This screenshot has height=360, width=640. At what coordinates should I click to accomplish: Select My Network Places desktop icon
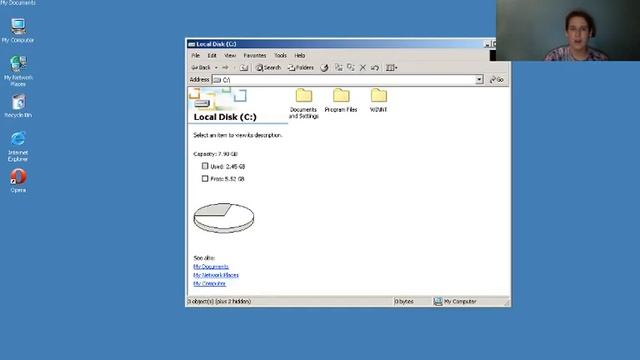tap(18, 71)
